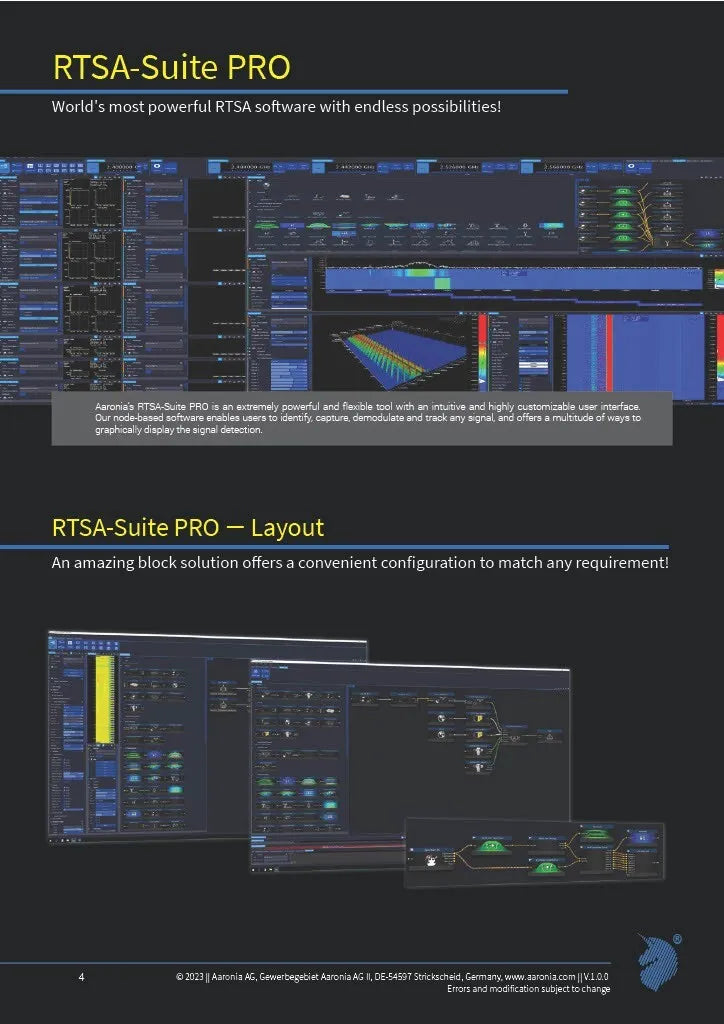
Task: Click the "Errors and modification subject to change" note
Action: pyautogui.click(x=528, y=989)
